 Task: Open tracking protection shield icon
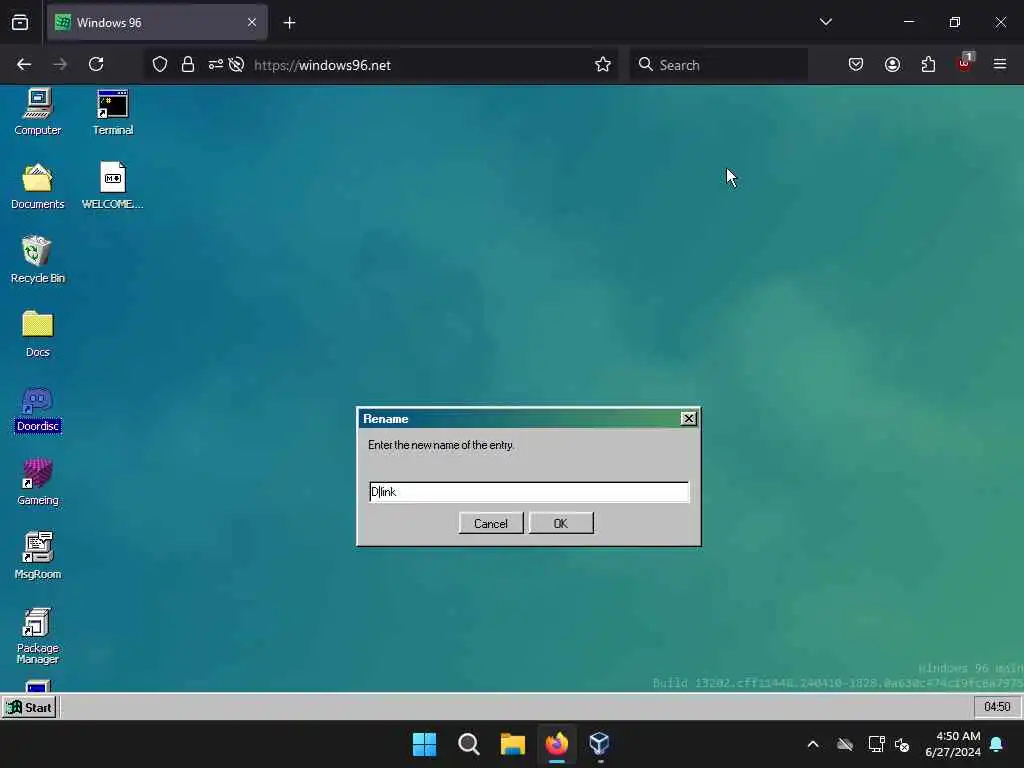coord(160,64)
